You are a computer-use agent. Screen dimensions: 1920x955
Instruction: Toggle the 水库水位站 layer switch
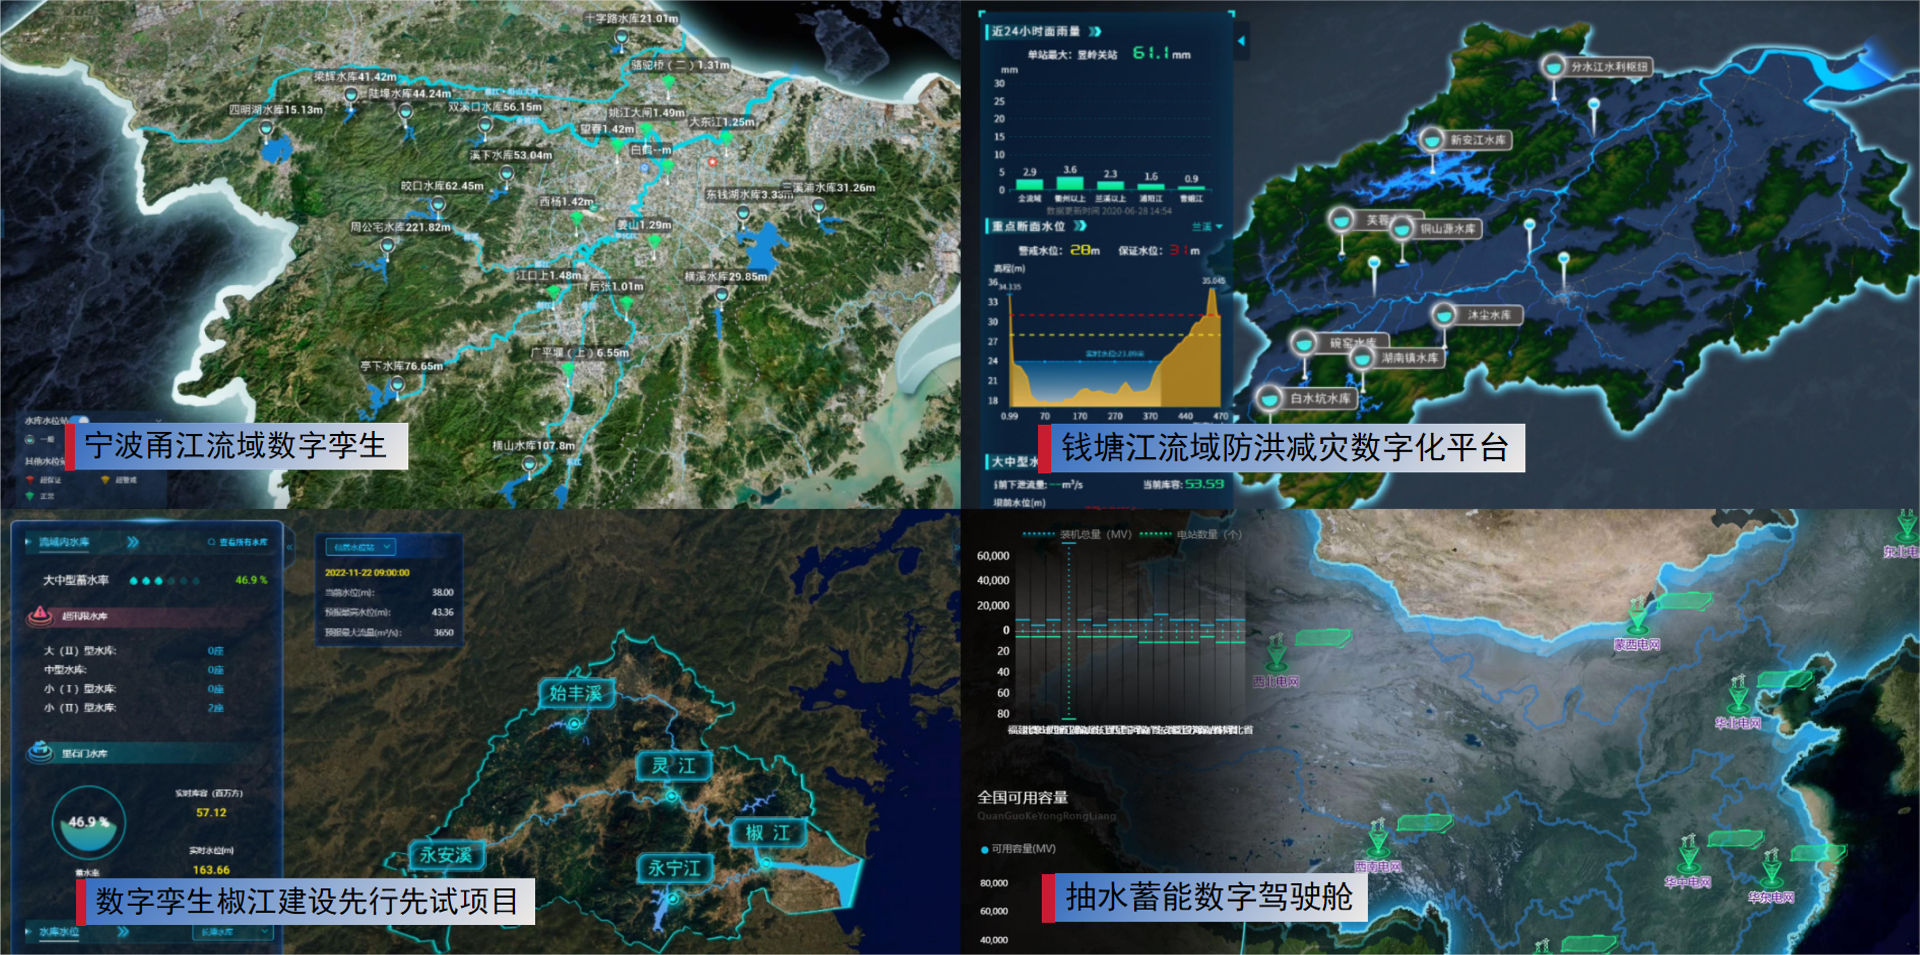click(79, 421)
